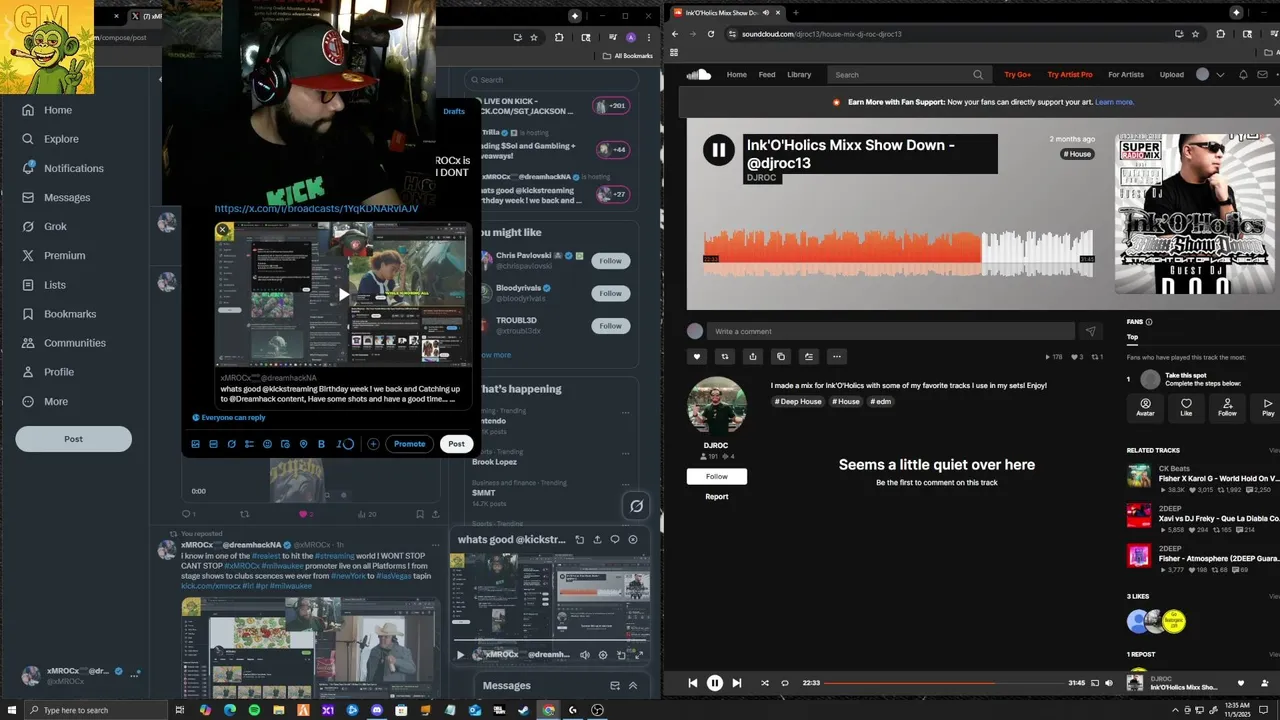Click the fan-steps Like button
This screenshot has width=1280, height=720.
(1186, 406)
